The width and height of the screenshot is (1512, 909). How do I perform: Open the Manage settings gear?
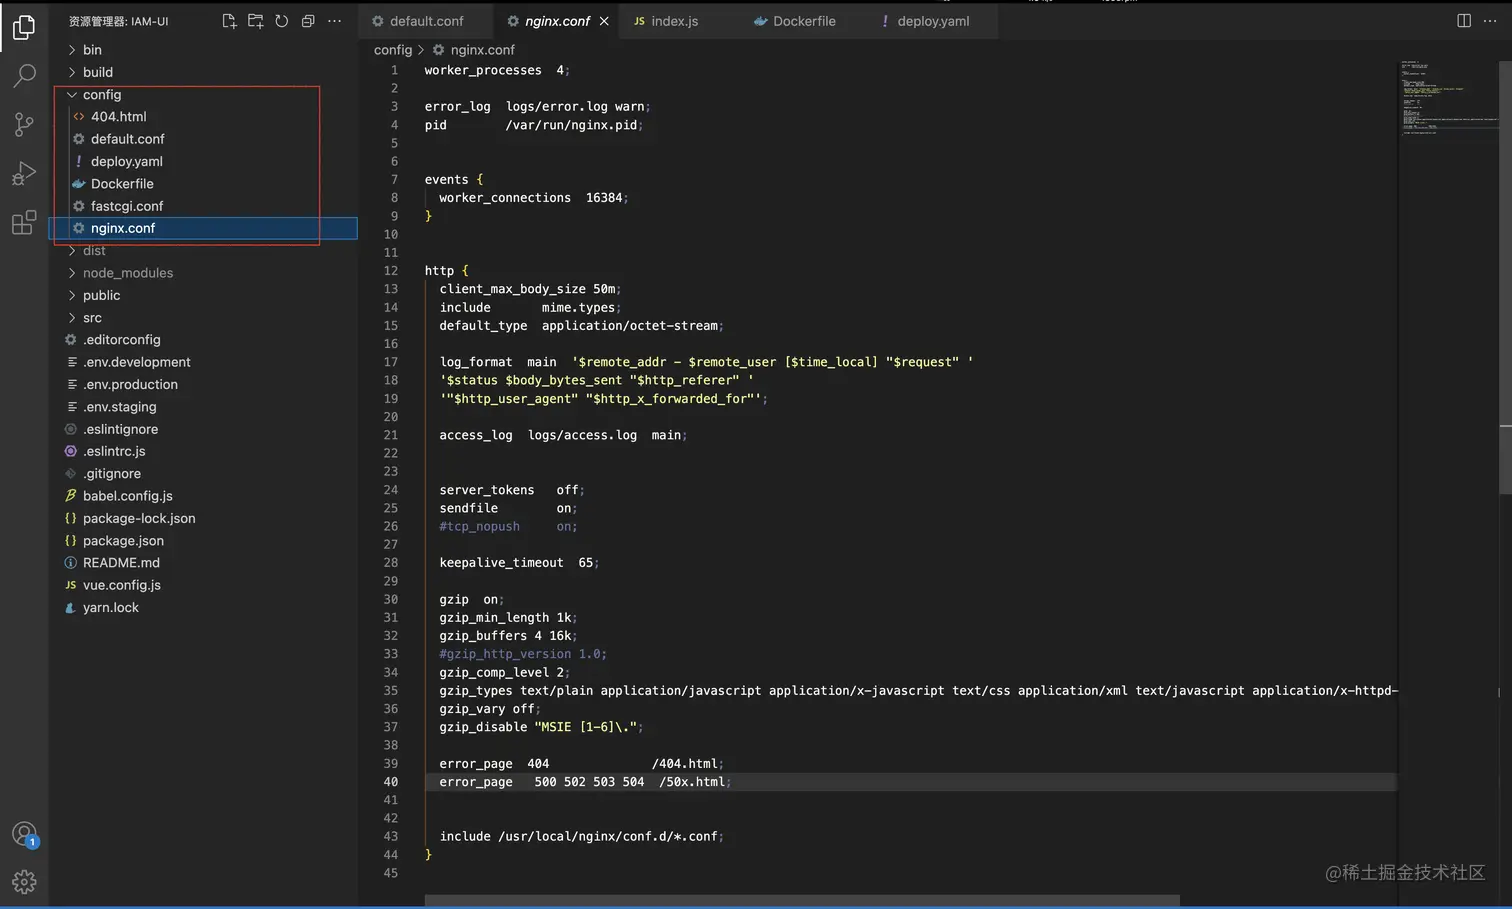click(x=24, y=882)
